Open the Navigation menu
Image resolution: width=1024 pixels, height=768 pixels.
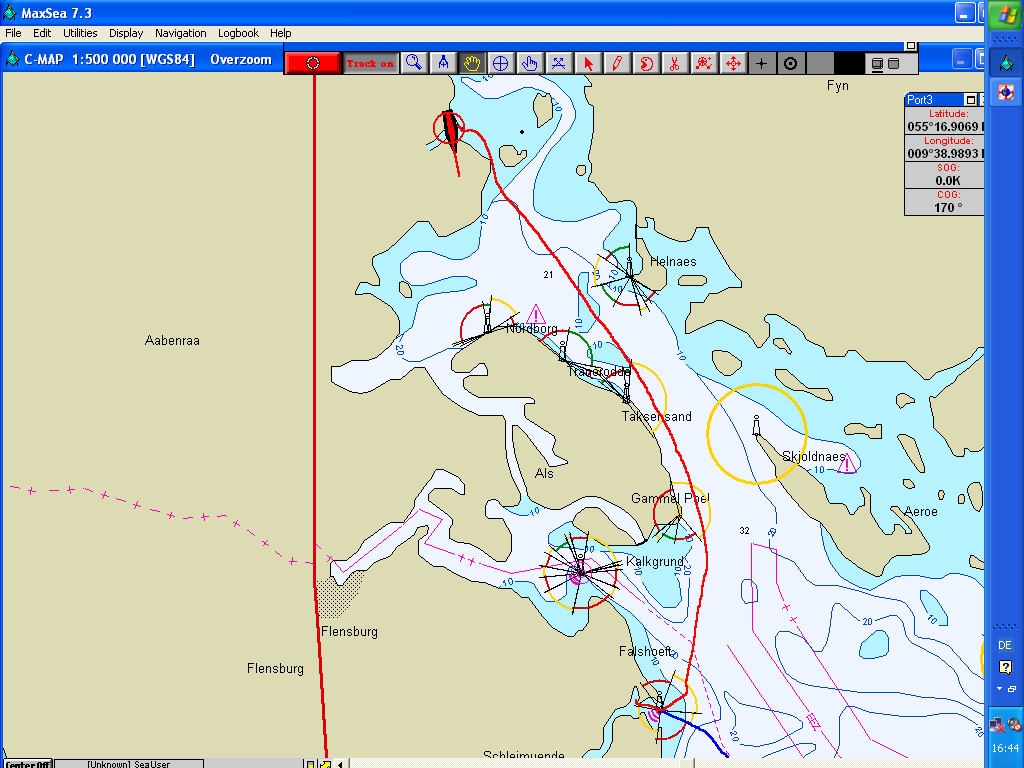[x=180, y=33]
